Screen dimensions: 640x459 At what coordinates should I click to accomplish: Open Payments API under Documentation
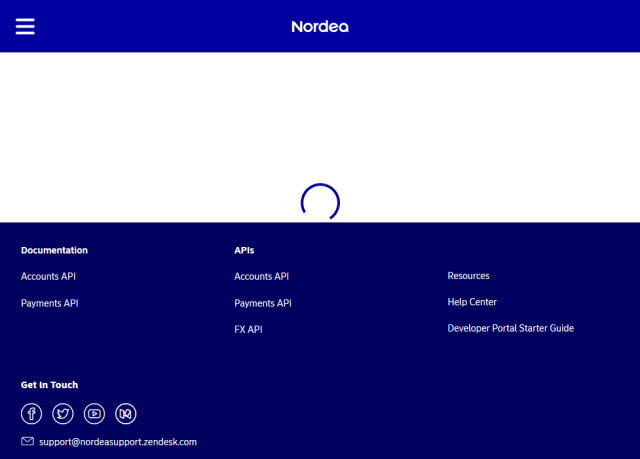49,303
